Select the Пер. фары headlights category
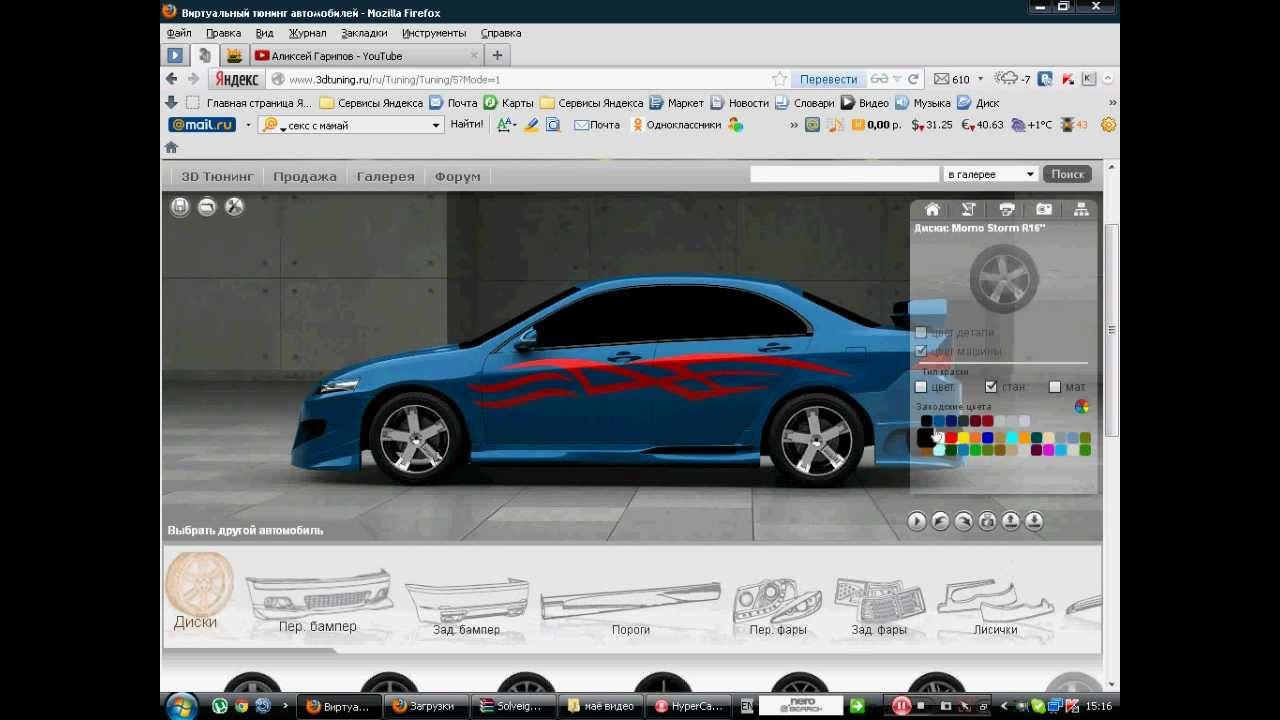Image resolution: width=1280 pixels, height=720 pixels. tap(778, 606)
